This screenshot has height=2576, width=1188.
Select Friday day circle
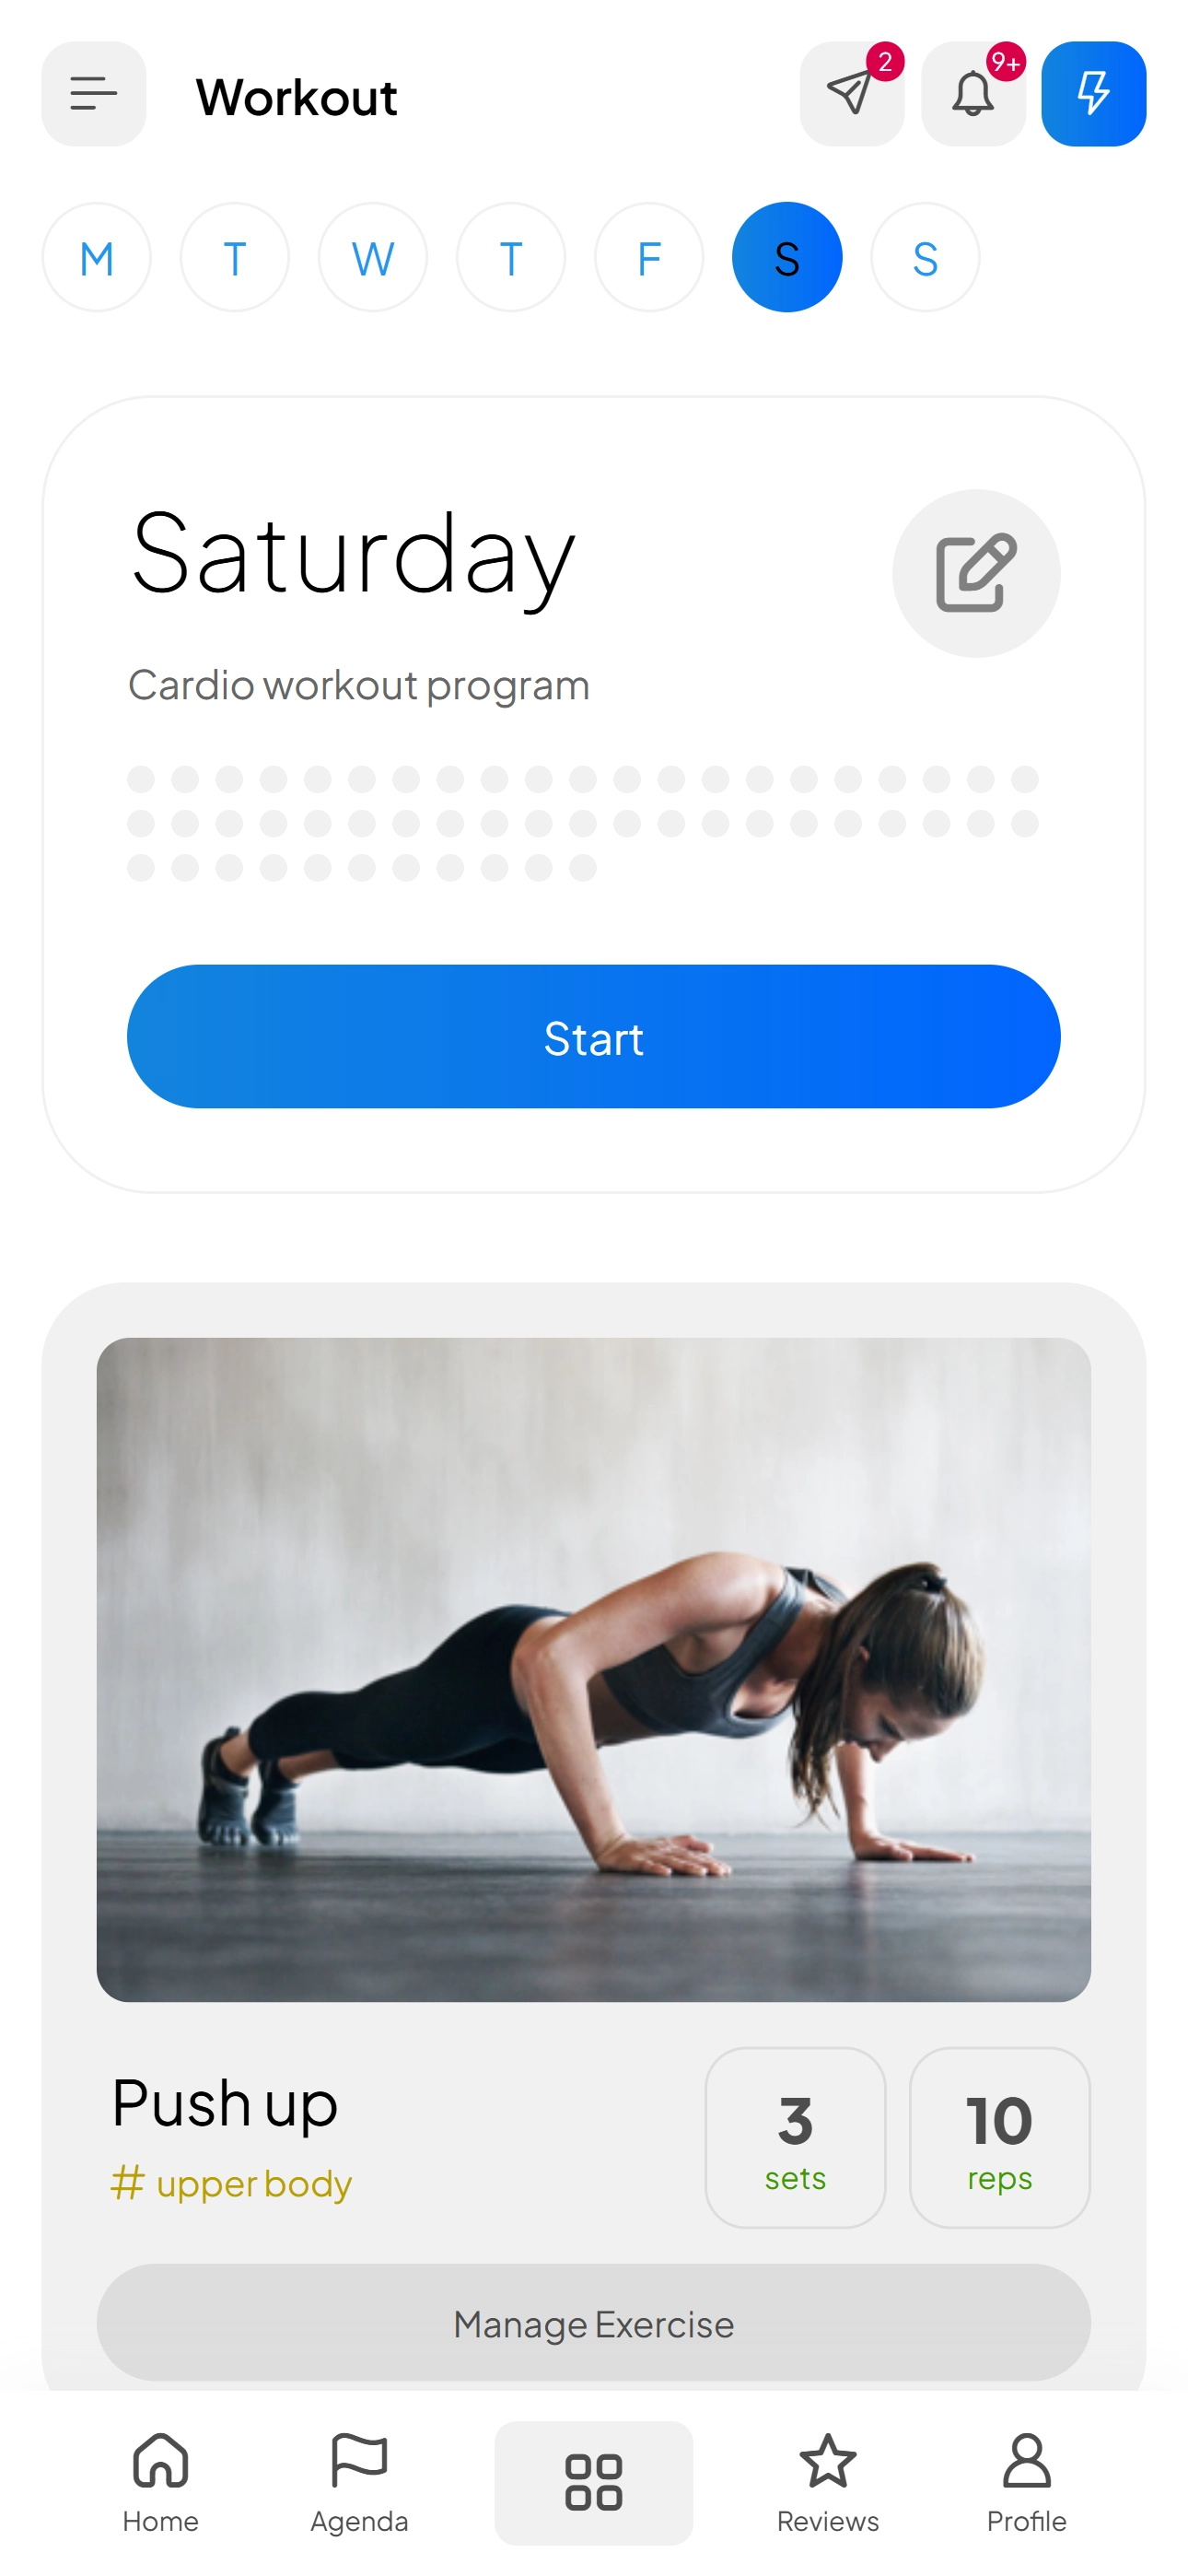tap(649, 258)
